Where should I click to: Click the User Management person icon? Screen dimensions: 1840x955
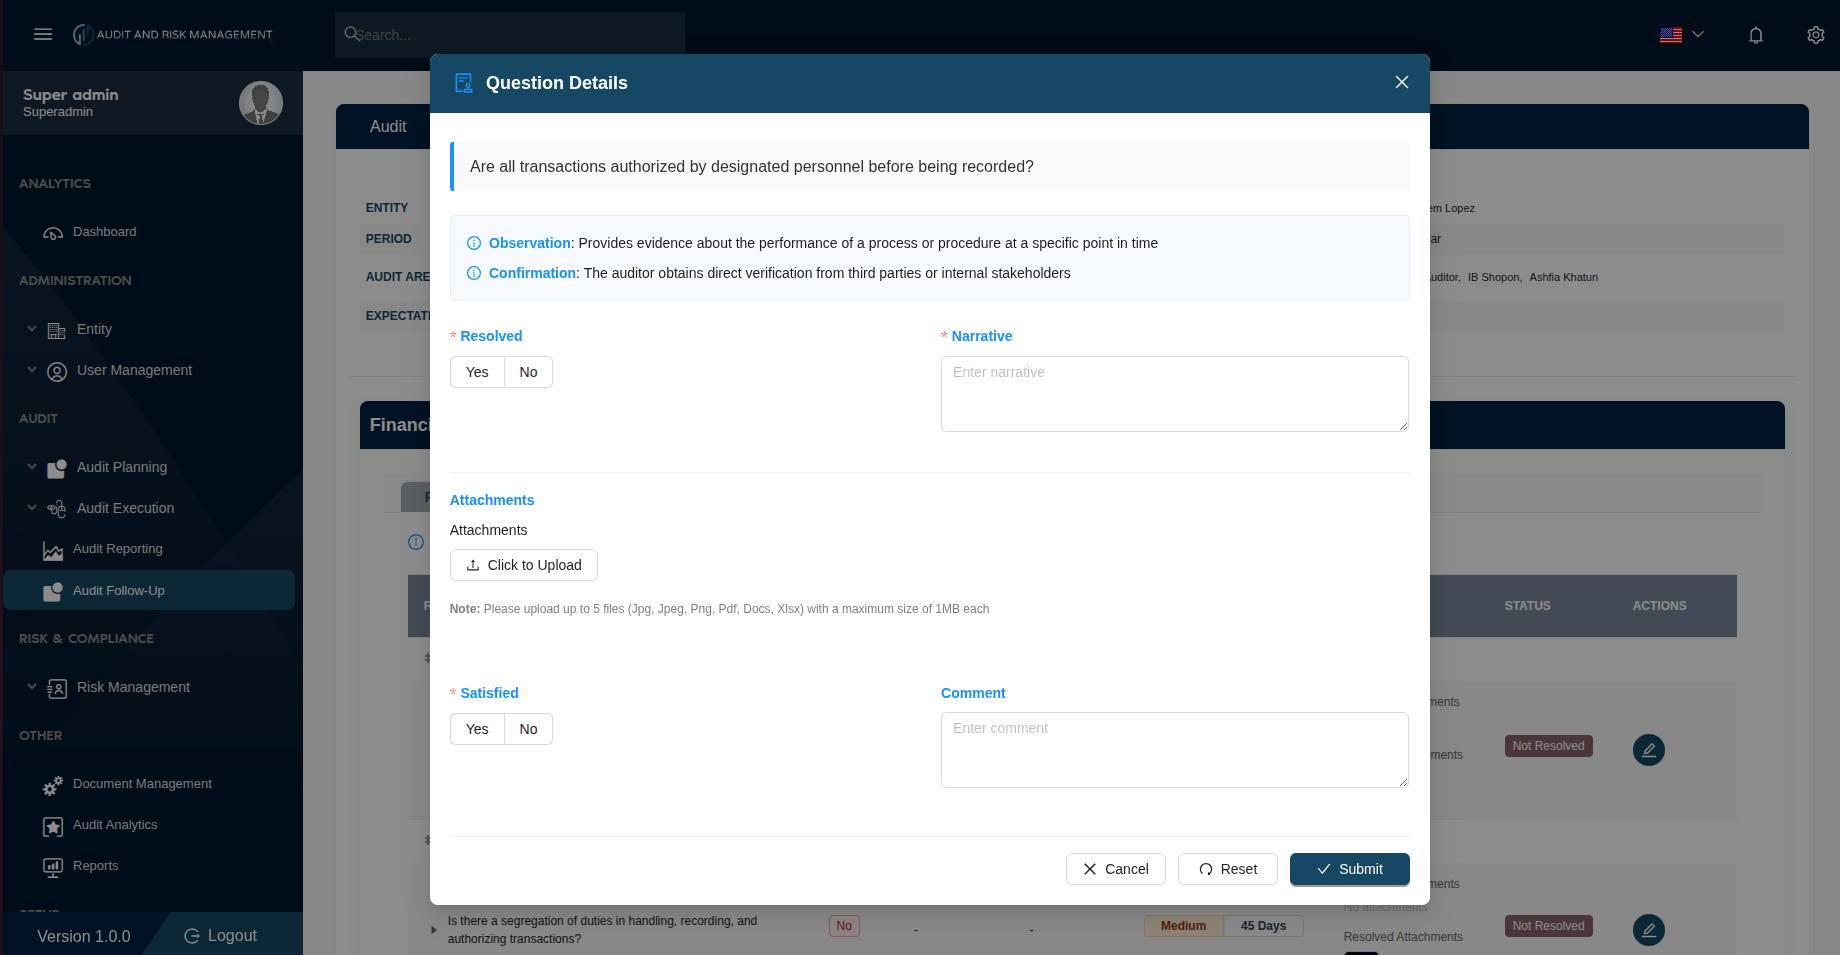point(57,371)
